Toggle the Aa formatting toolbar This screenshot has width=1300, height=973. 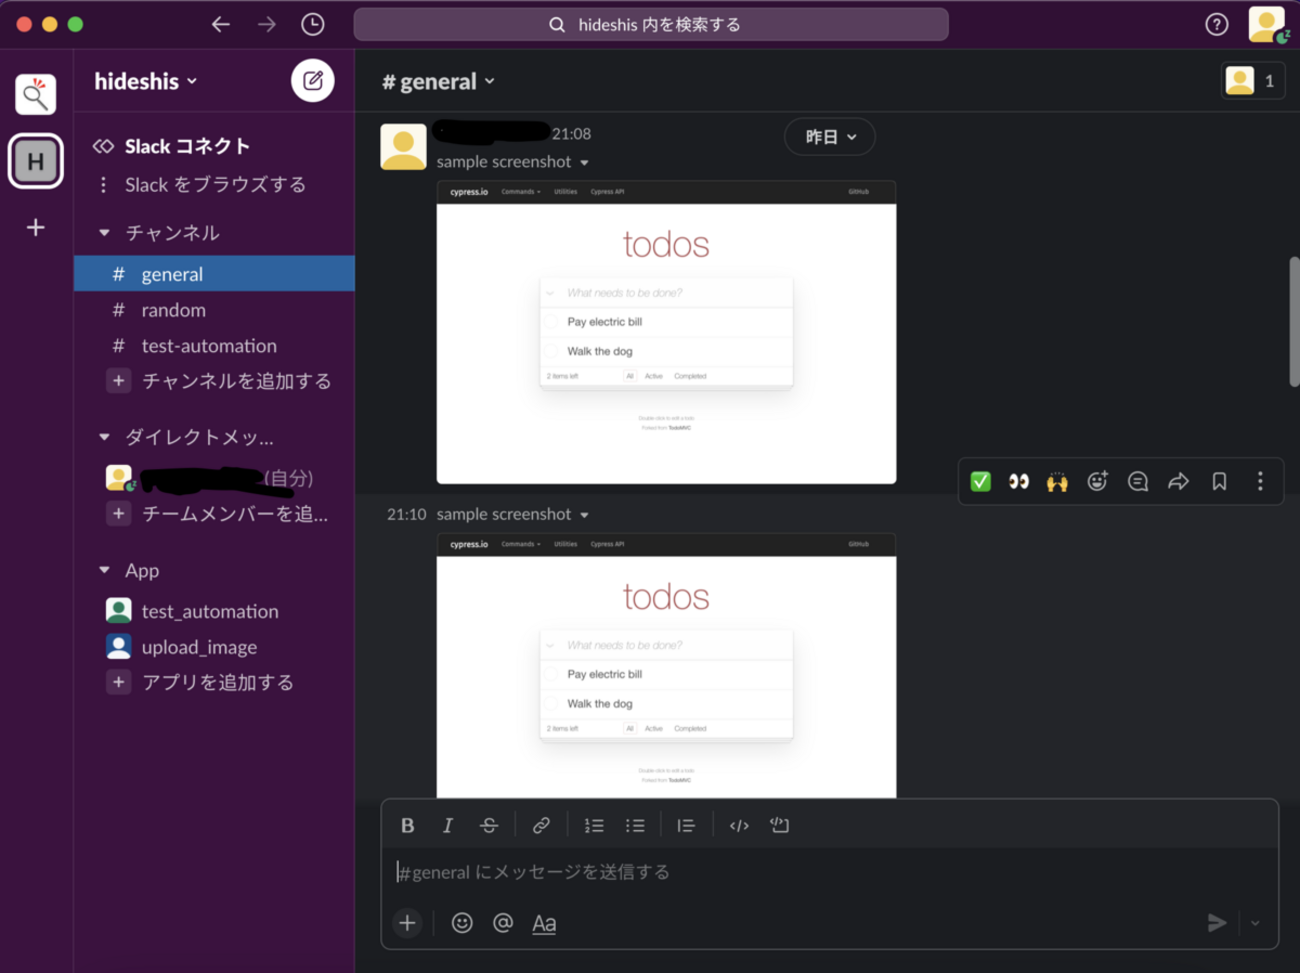(544, 923)
